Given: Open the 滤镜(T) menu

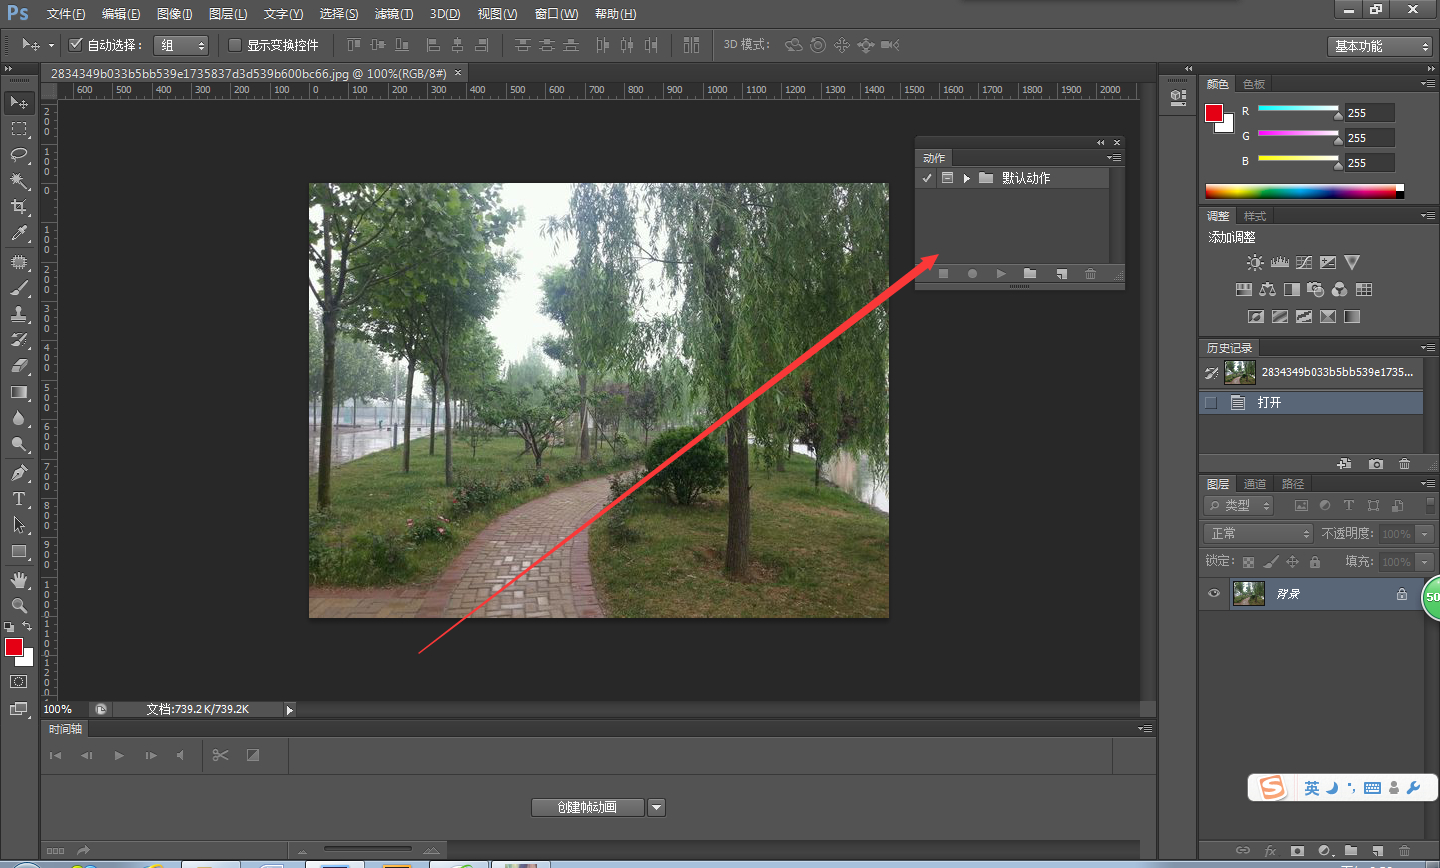Looking at the screenshot, I should click(393, 14).
